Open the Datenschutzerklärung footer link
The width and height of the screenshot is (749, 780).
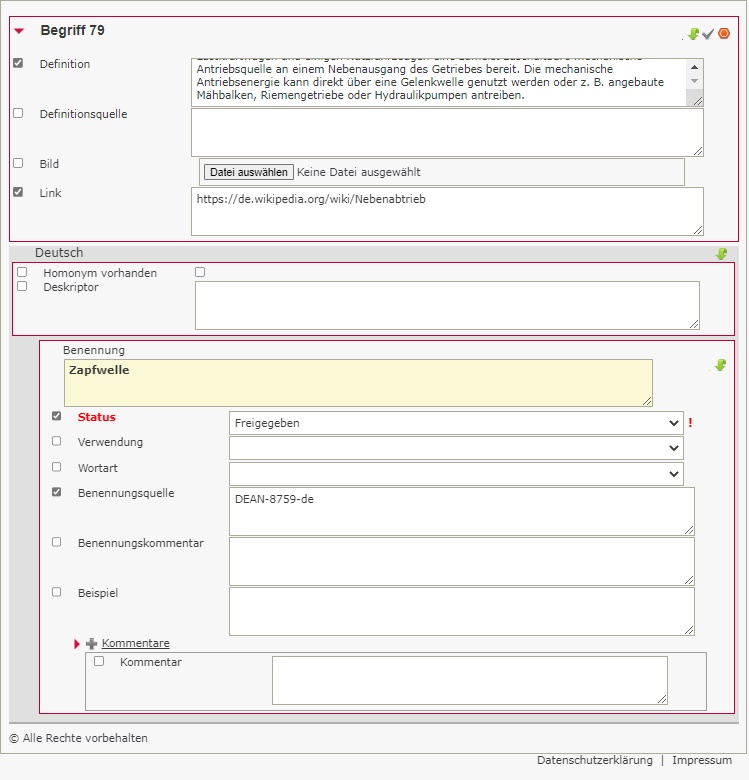[594, 760]
